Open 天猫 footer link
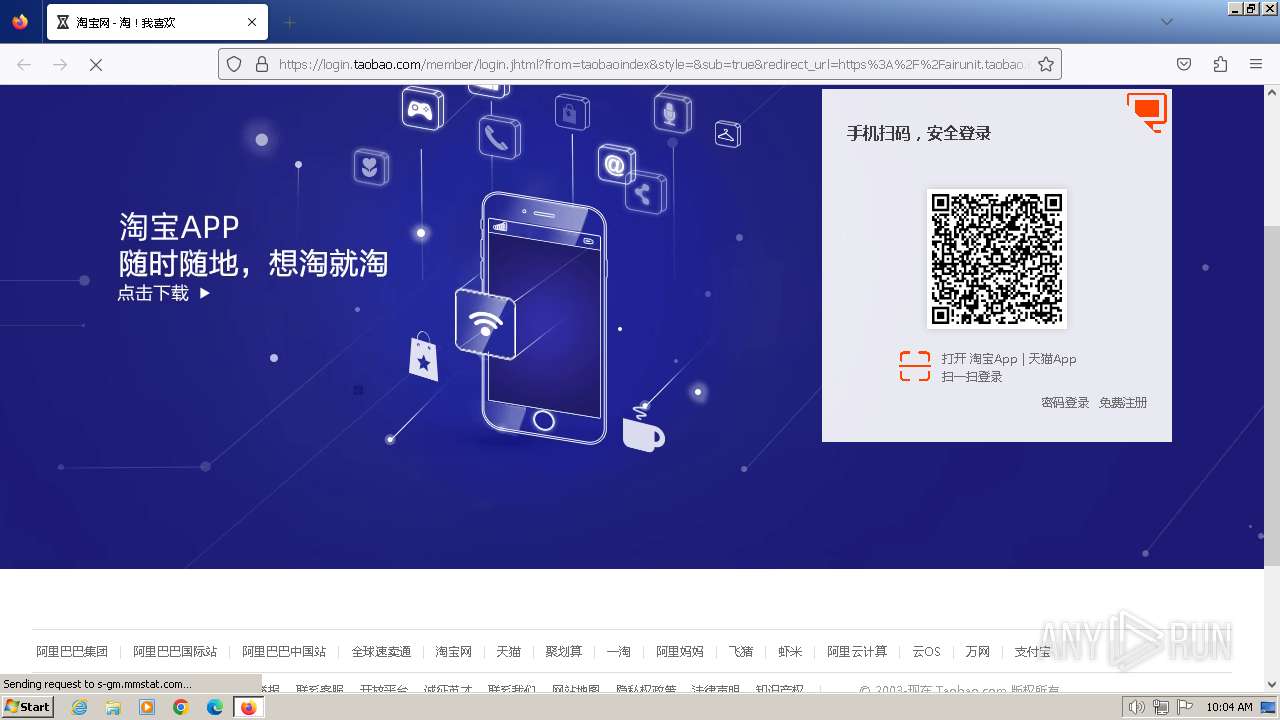The height and width of the screenshot is (720, 1280). coord(508,651)
